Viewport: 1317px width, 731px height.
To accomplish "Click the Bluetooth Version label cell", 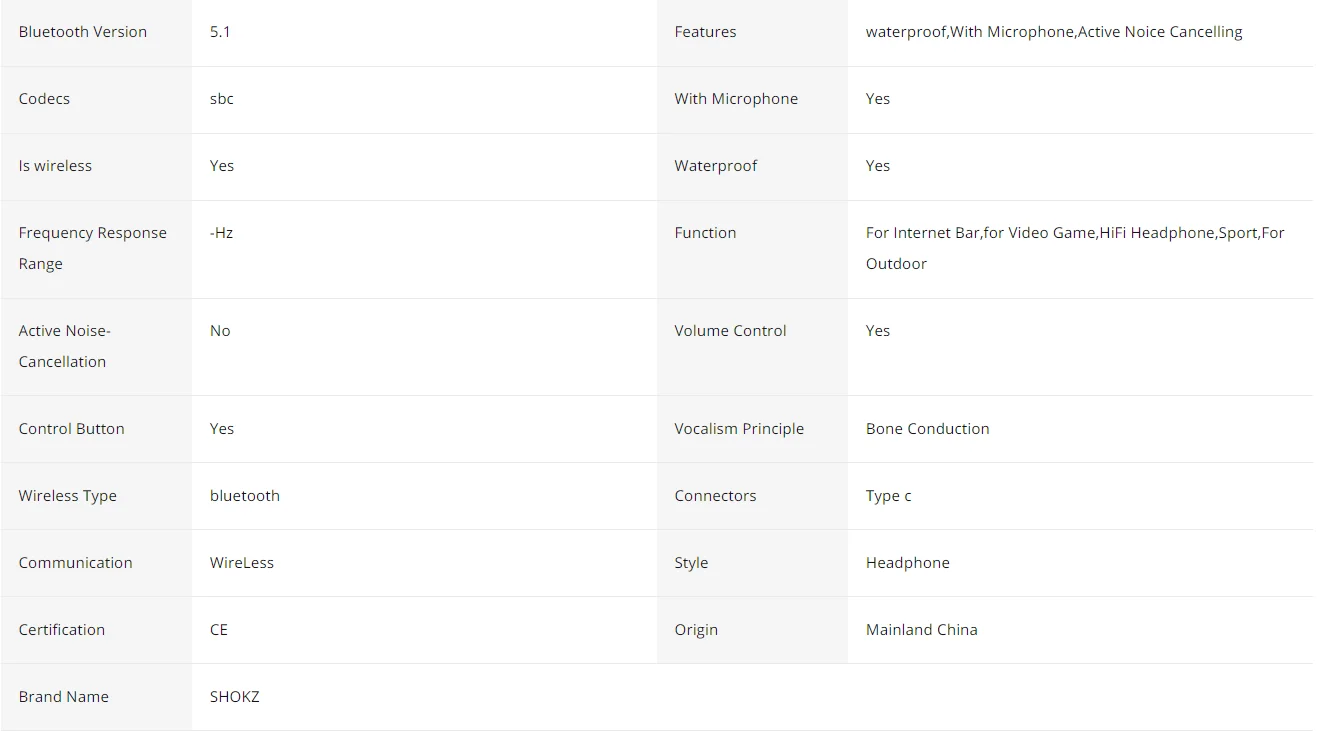I will (x=96, y=32).
